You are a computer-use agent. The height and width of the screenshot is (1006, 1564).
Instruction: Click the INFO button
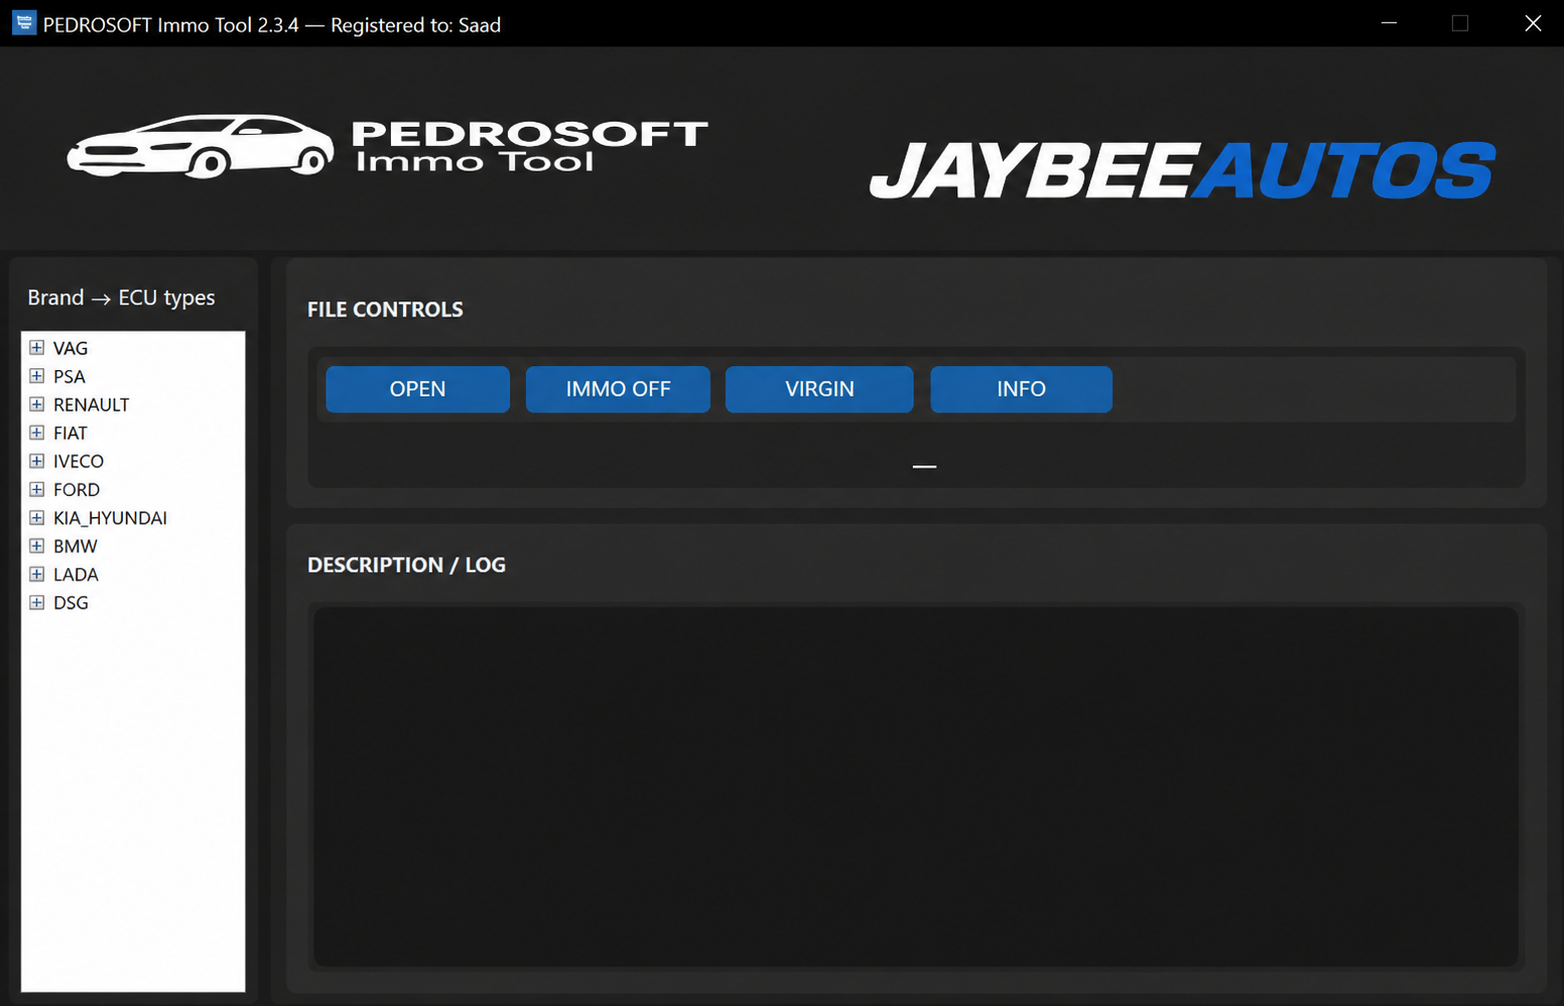coord(1021,389)
